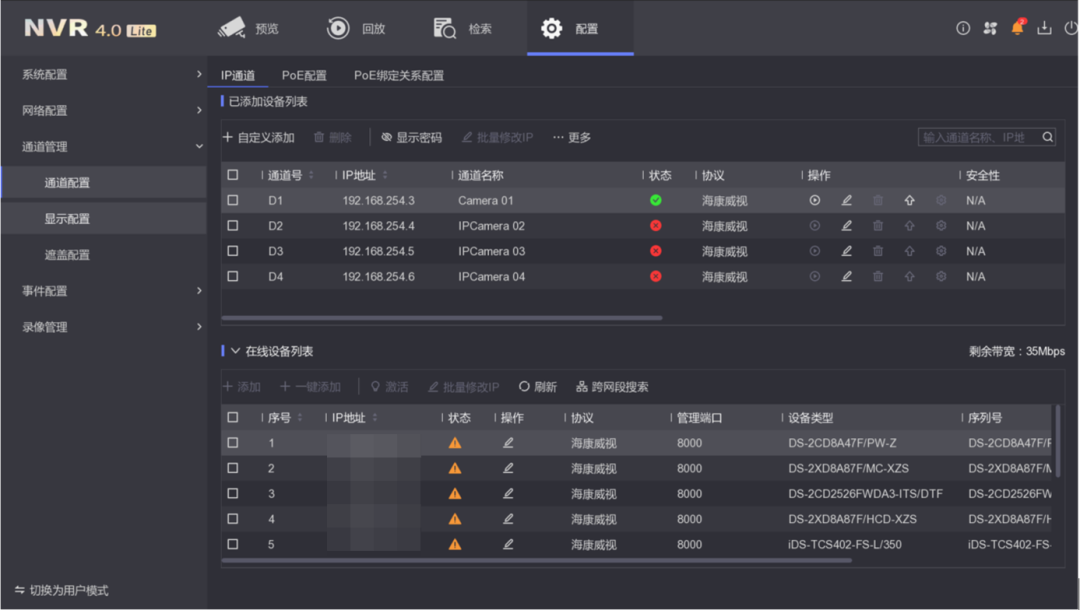Click the settings gear icon for IPCamera 04
Viewport: 1080px width, 610px height.
point(941,277)
